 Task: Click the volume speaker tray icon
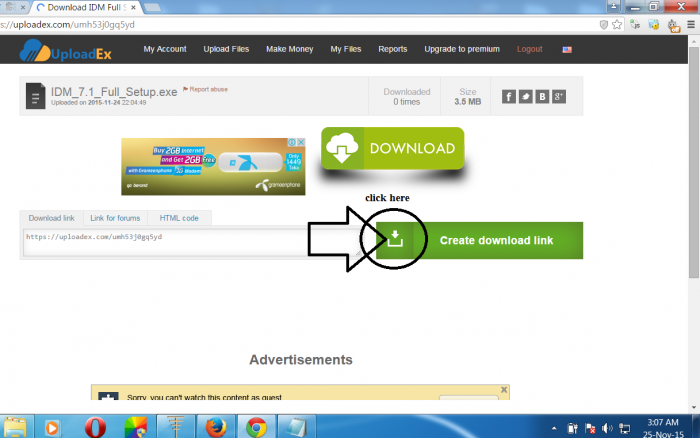point(608,429)
